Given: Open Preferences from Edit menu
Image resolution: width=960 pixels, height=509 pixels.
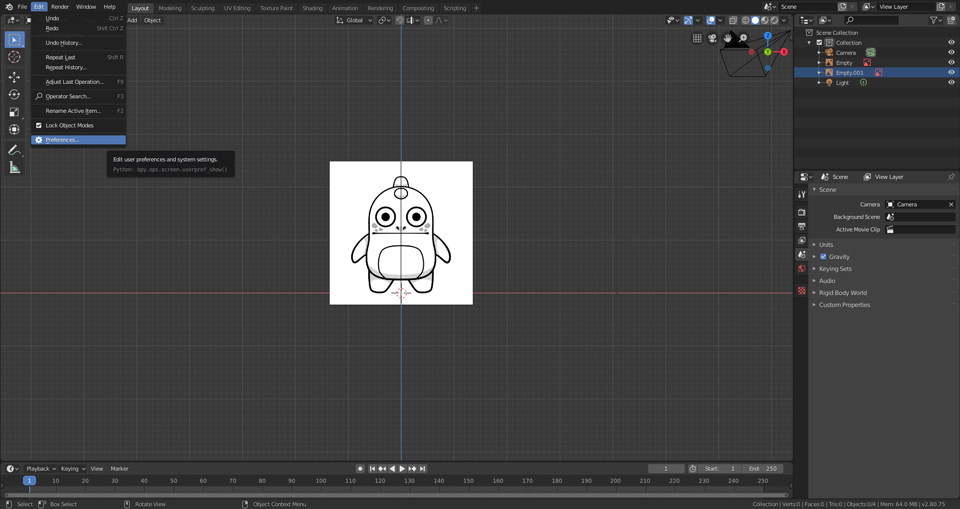Looking at the screenshot, I should click(x=78, y=140).
